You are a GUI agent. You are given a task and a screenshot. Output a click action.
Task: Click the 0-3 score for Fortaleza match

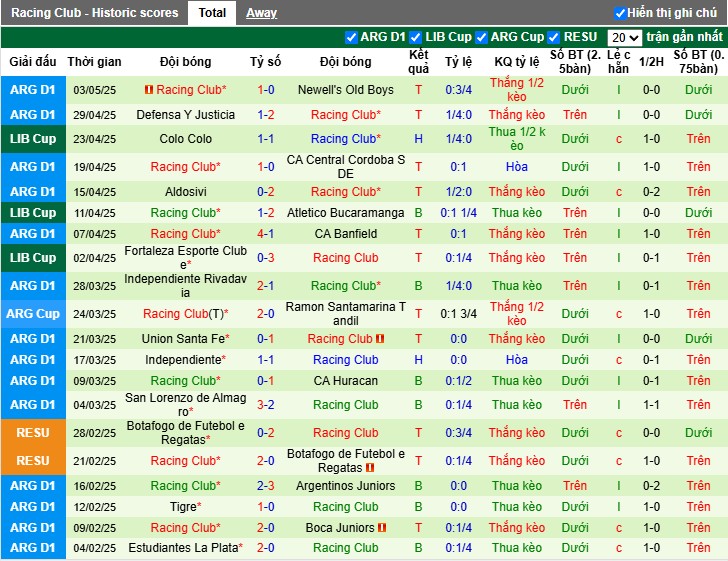click(x=266, y=258)
